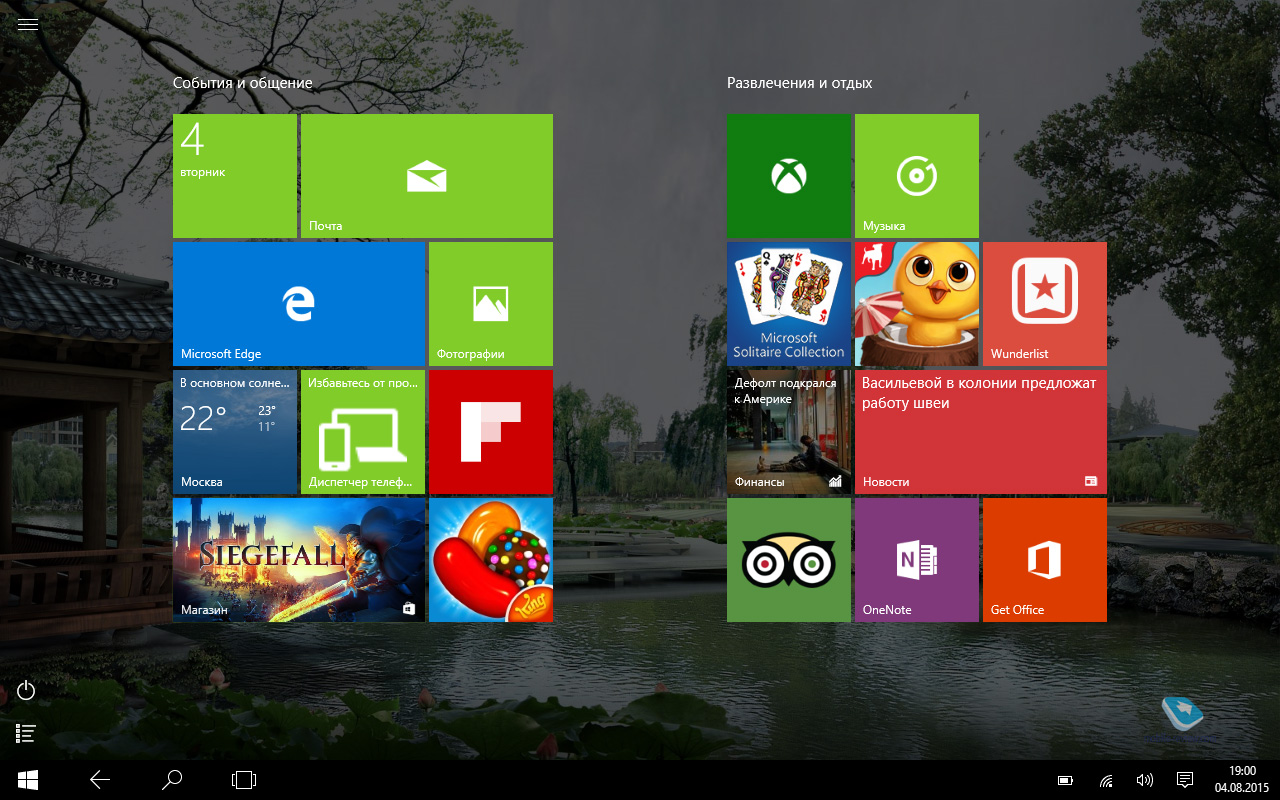Open Диспетчер телефонов tile

tap(363, 432)
